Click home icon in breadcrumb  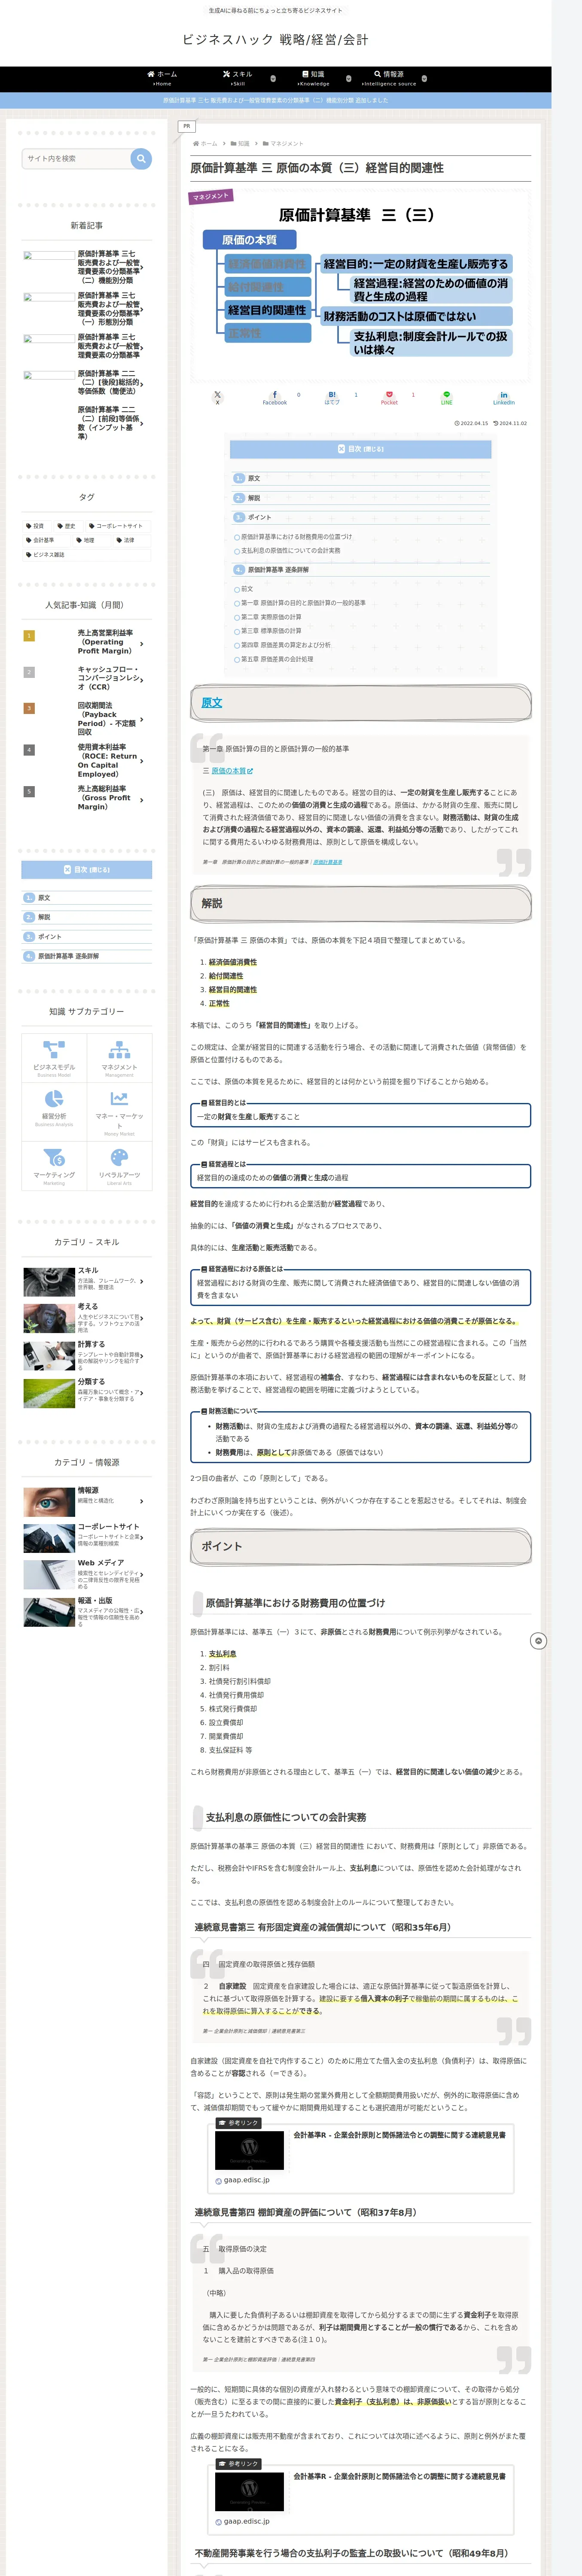(x=196, y=143)
